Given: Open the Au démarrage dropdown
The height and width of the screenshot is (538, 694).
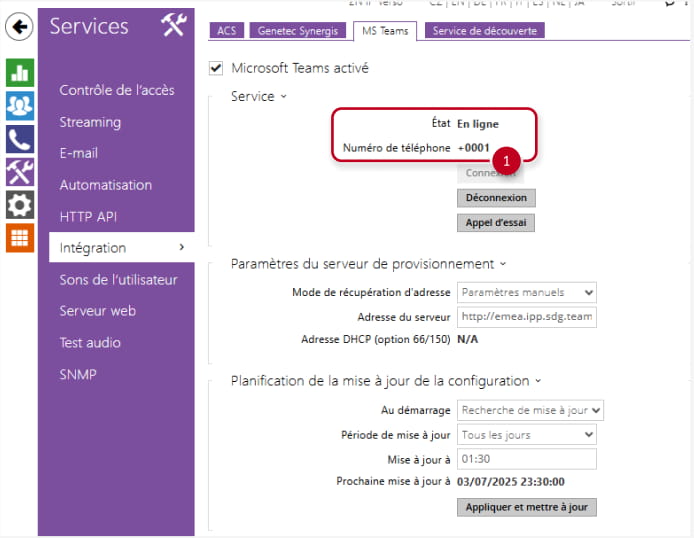Looking at the screenshot, I should coord(530,410).
